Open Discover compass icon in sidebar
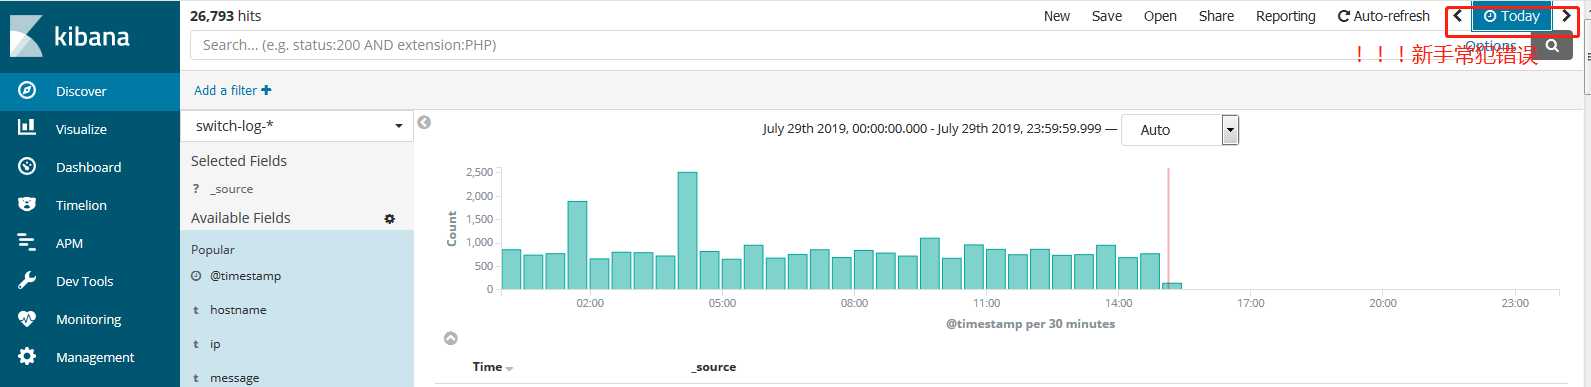 (x=27, y=90)
